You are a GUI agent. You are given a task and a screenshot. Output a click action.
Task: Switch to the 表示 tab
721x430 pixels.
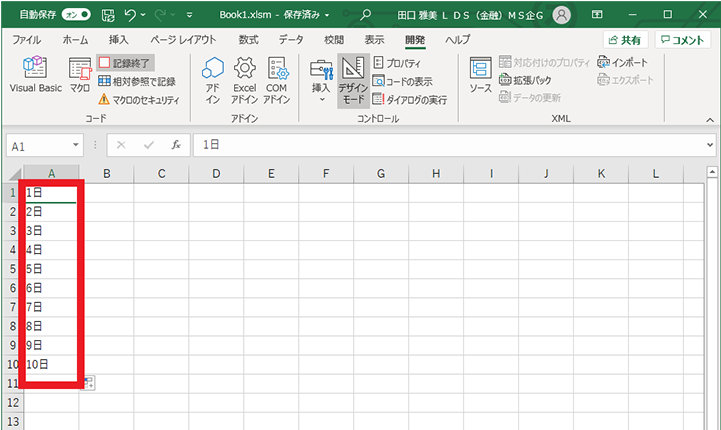tap(374, 40)
